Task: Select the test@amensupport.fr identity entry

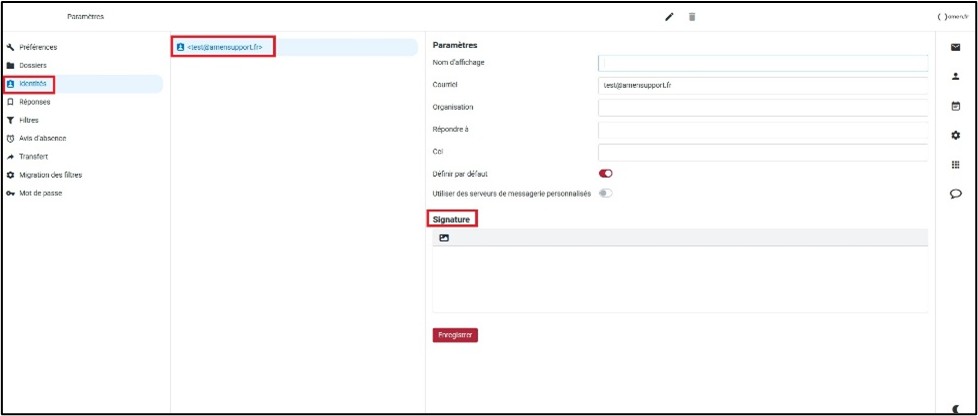Action: [224, 47]
